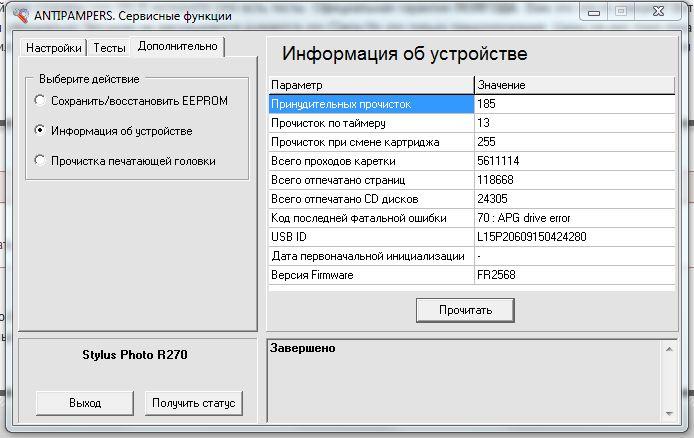Select the Всего отпечатано страниц row
The image size is (694, 438).
click(x=472, y=180)
